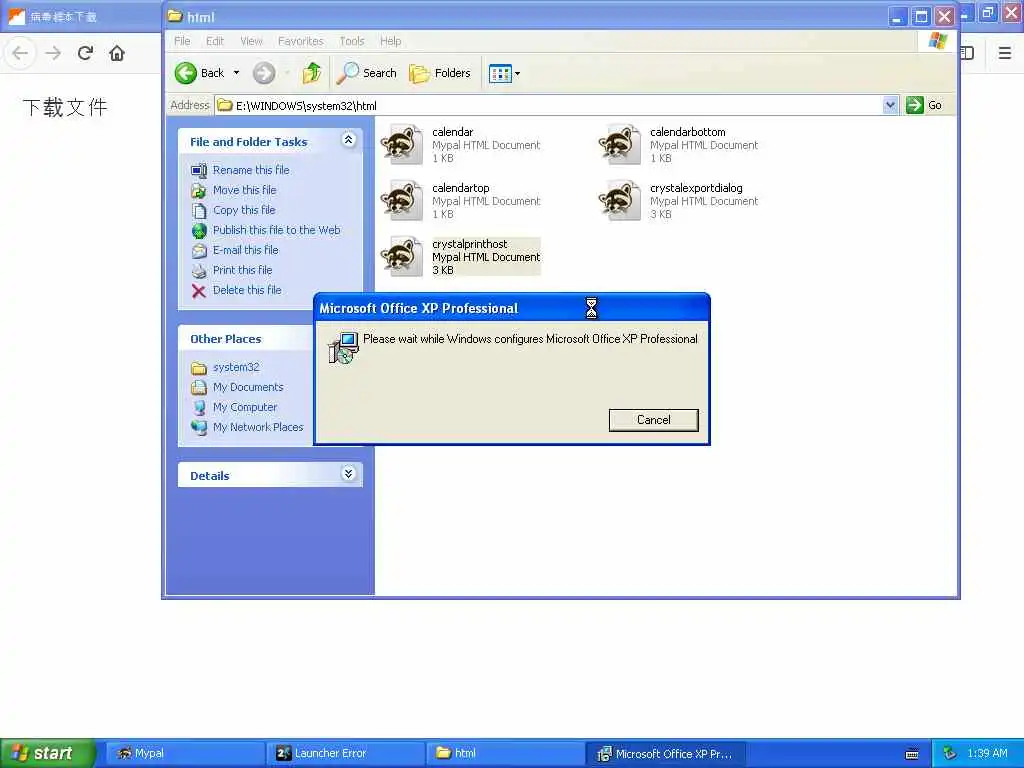Open the Tools menu

(x=351, y=41)
